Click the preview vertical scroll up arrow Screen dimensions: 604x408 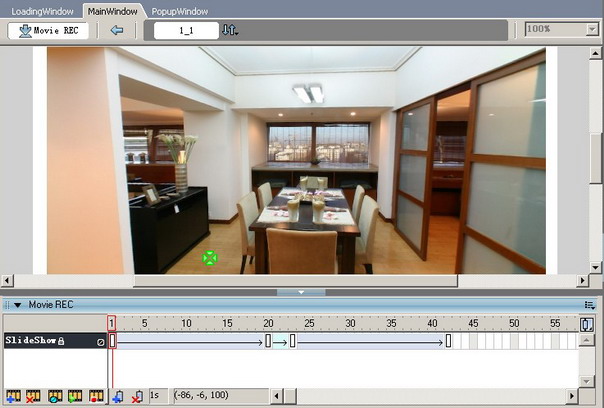tap(596, 53)
